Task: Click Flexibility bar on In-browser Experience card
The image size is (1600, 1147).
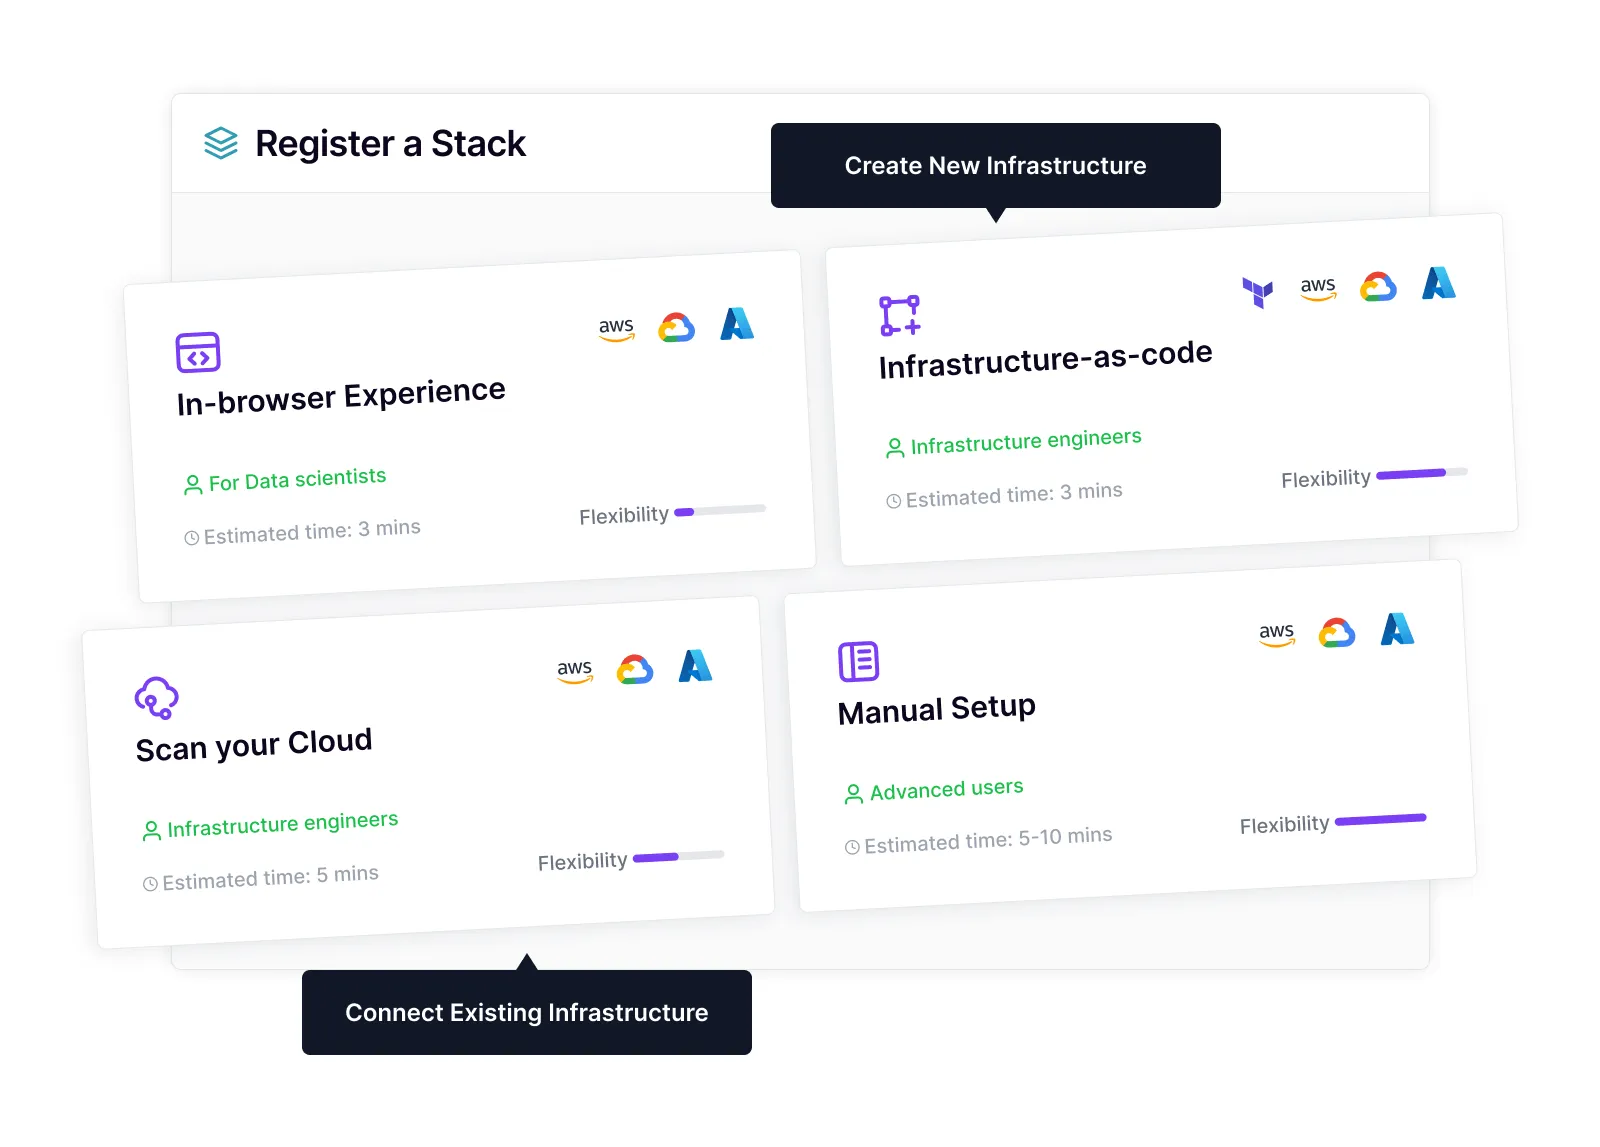Action: [x=720, y=510]
